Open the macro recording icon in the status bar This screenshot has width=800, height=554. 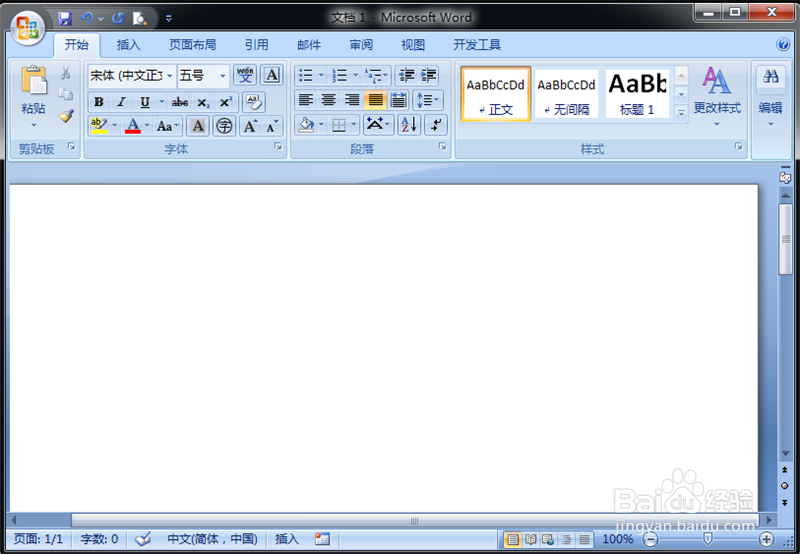pos(322,539)
